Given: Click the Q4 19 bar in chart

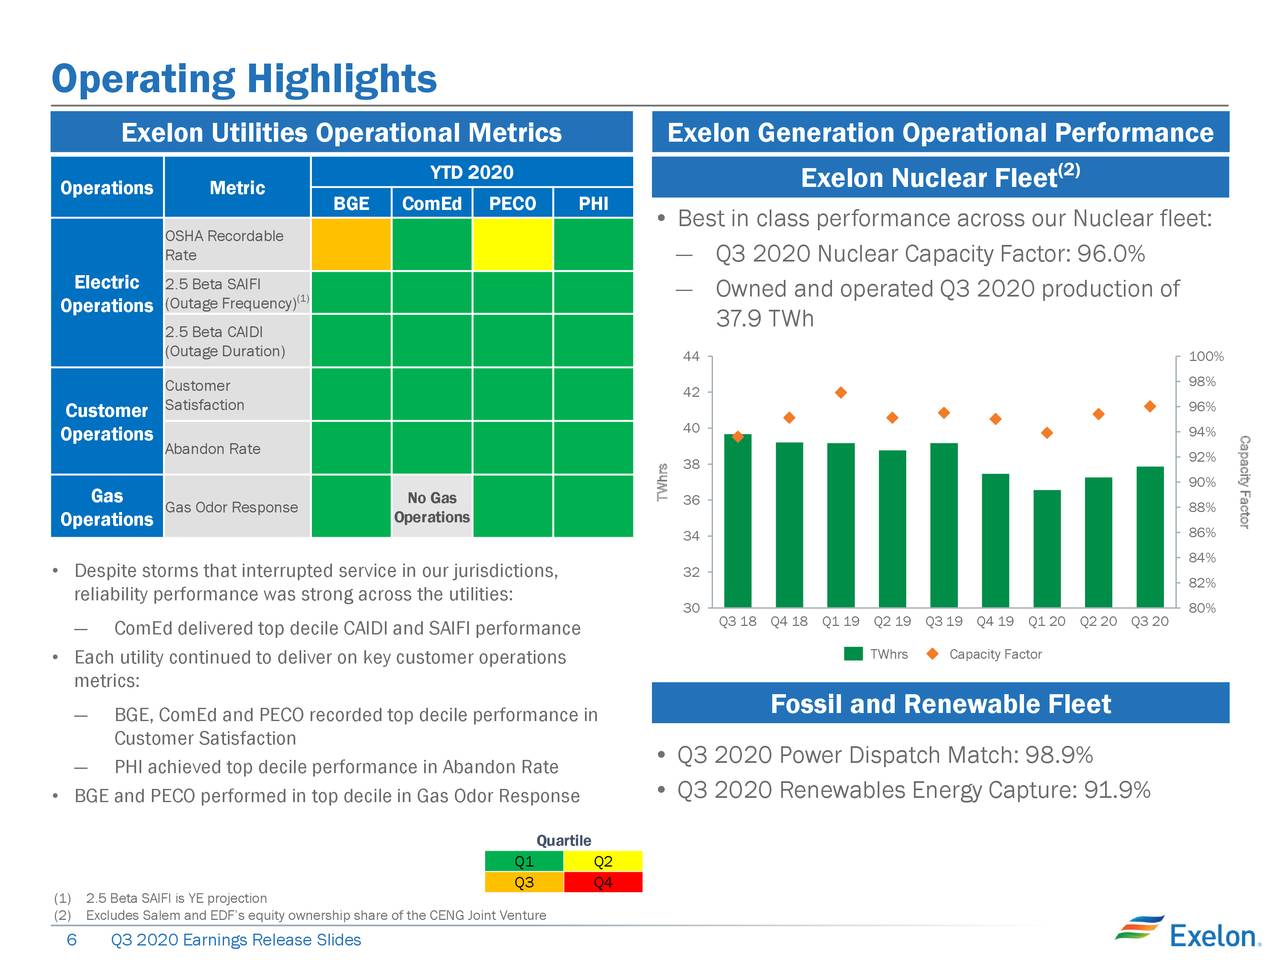Looking at the screenshot, I should click(995, 540).
